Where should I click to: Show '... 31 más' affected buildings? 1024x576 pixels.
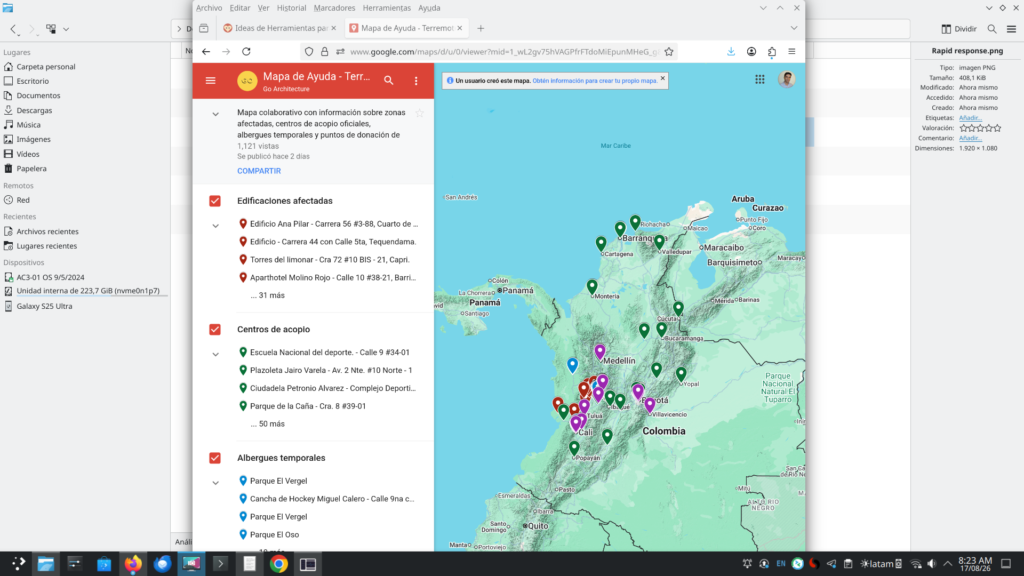click(268, 295)
